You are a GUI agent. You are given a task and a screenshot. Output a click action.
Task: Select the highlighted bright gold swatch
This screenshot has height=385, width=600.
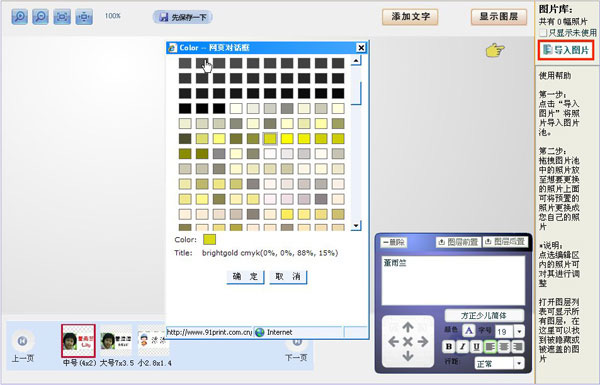pos(270,139)
